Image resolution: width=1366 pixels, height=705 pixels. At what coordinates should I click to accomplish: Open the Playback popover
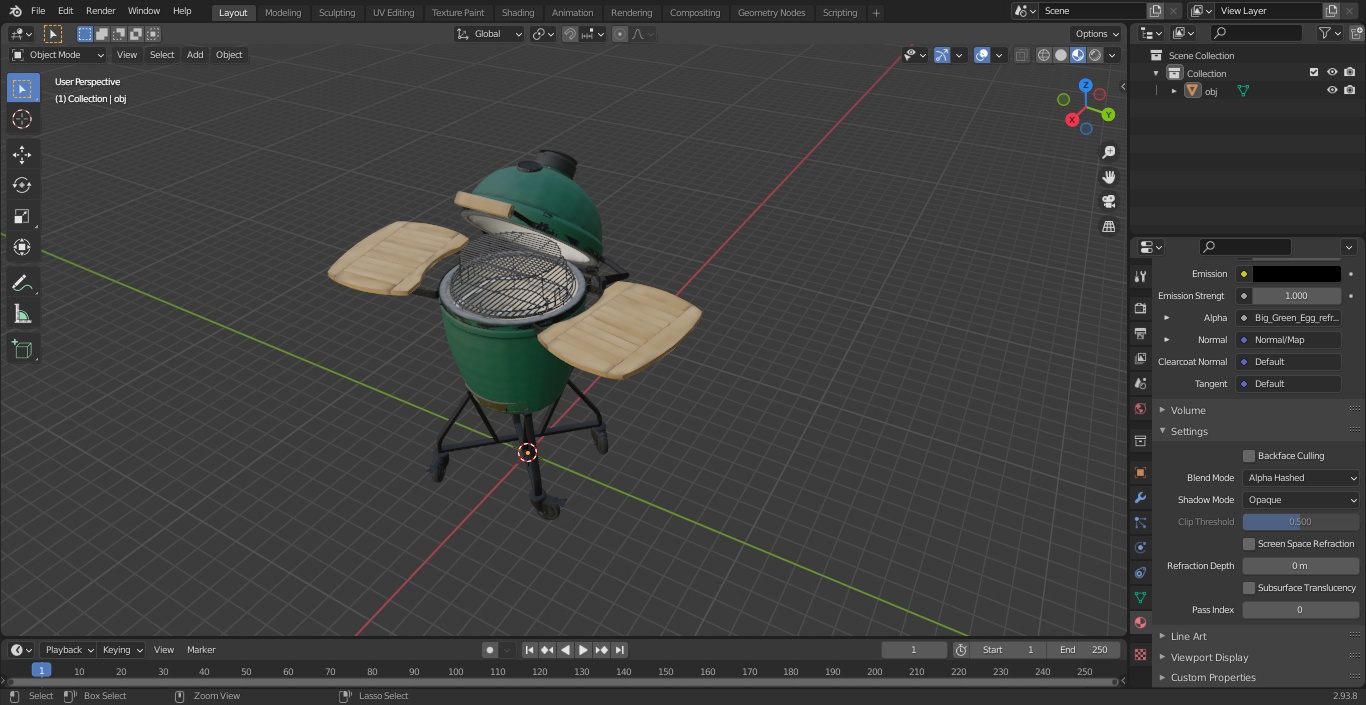point(69,650)
